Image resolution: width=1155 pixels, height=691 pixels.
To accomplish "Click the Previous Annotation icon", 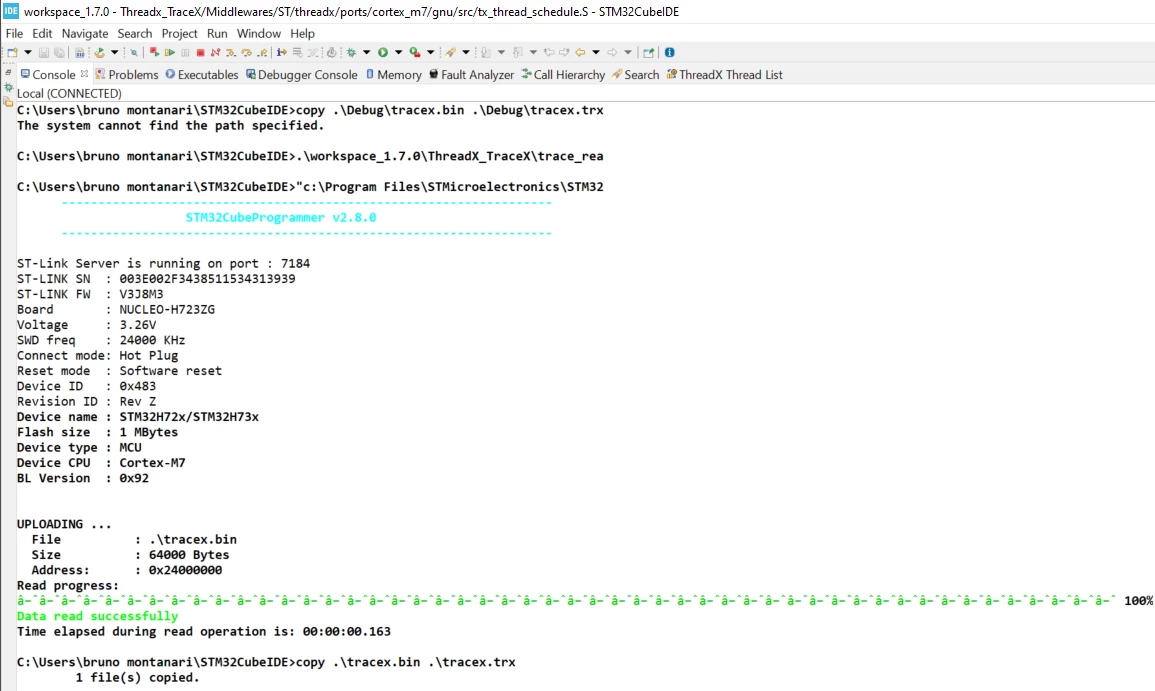I will click(518, 52).
